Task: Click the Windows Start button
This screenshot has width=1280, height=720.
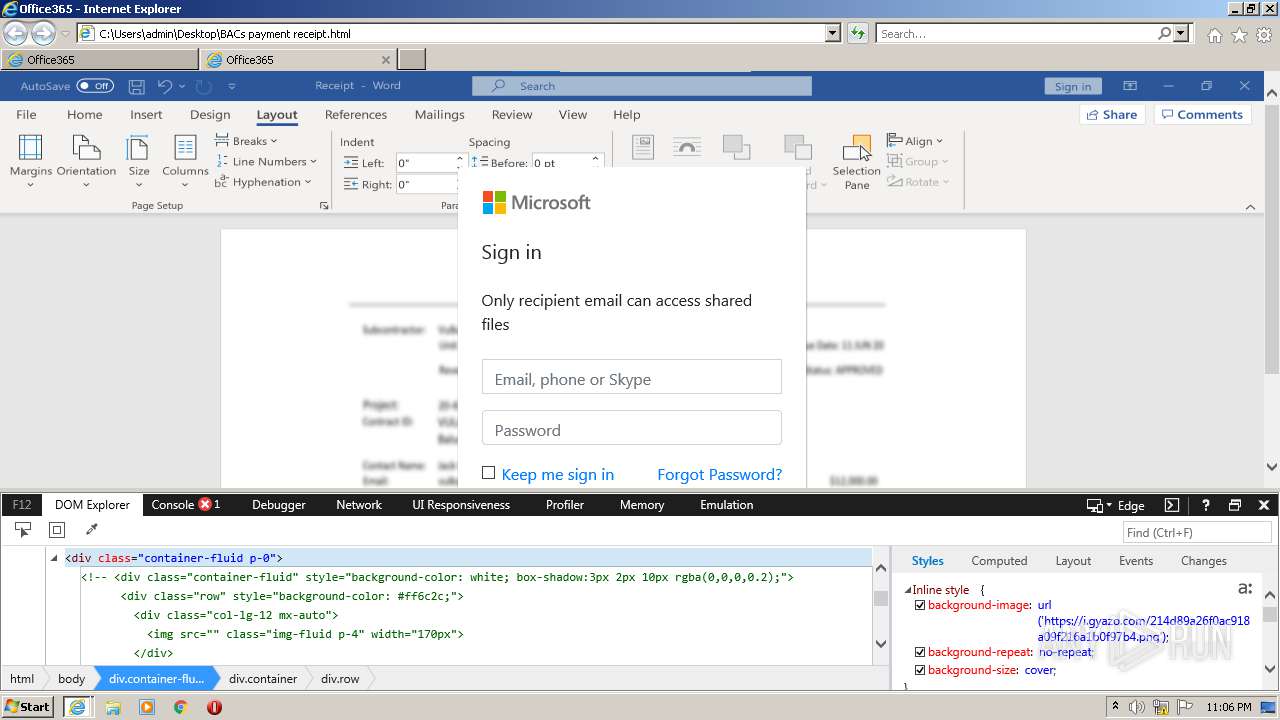Action: [28, 707]
